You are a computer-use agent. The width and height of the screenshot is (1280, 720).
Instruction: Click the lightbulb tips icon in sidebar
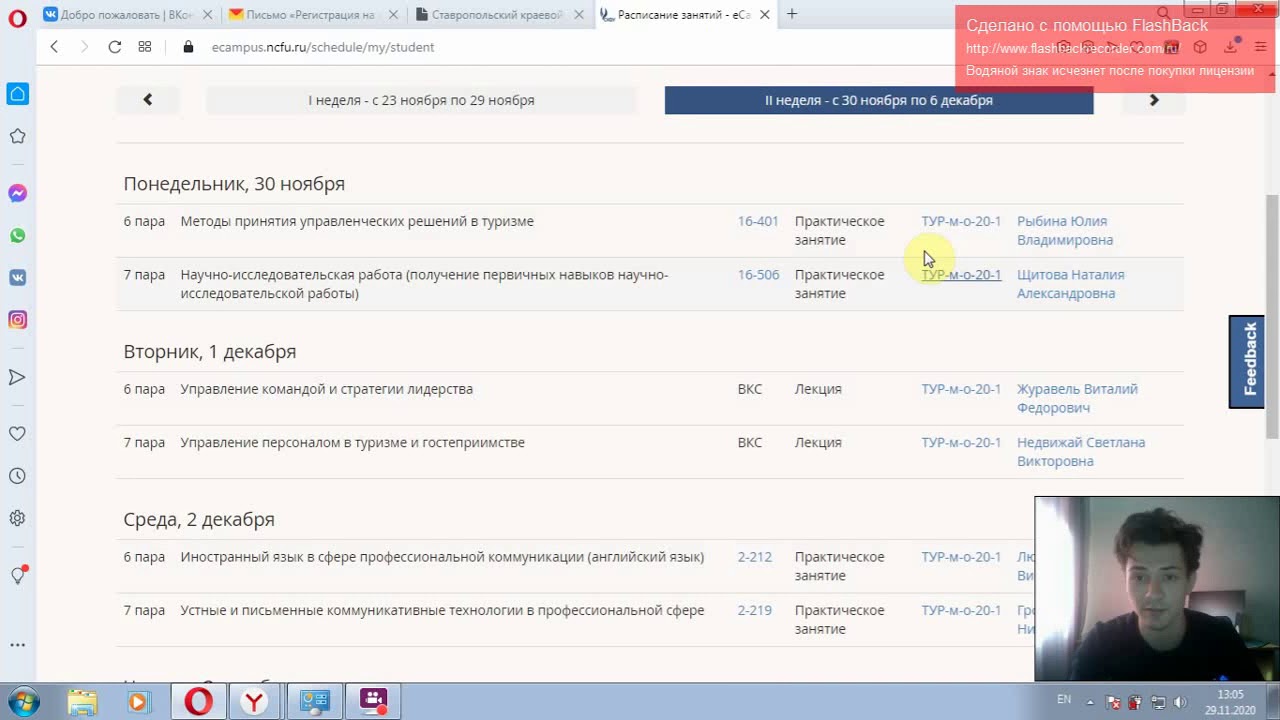point(18,575)
